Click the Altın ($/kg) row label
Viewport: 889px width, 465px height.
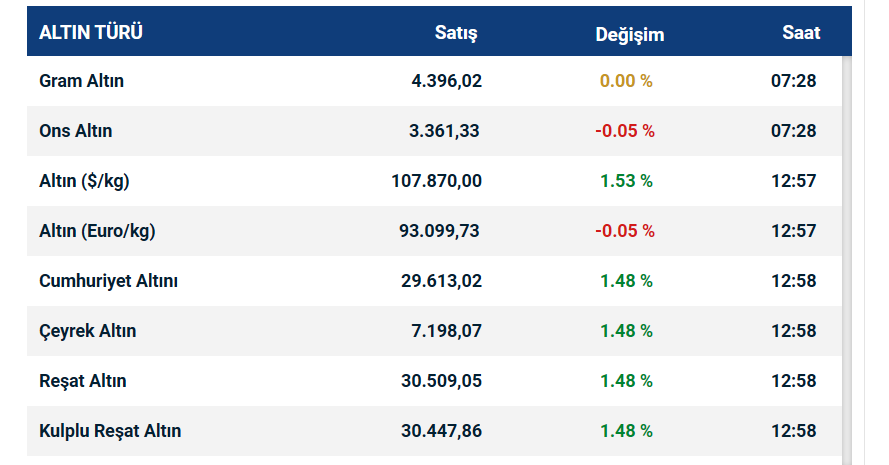coord(84,181)
